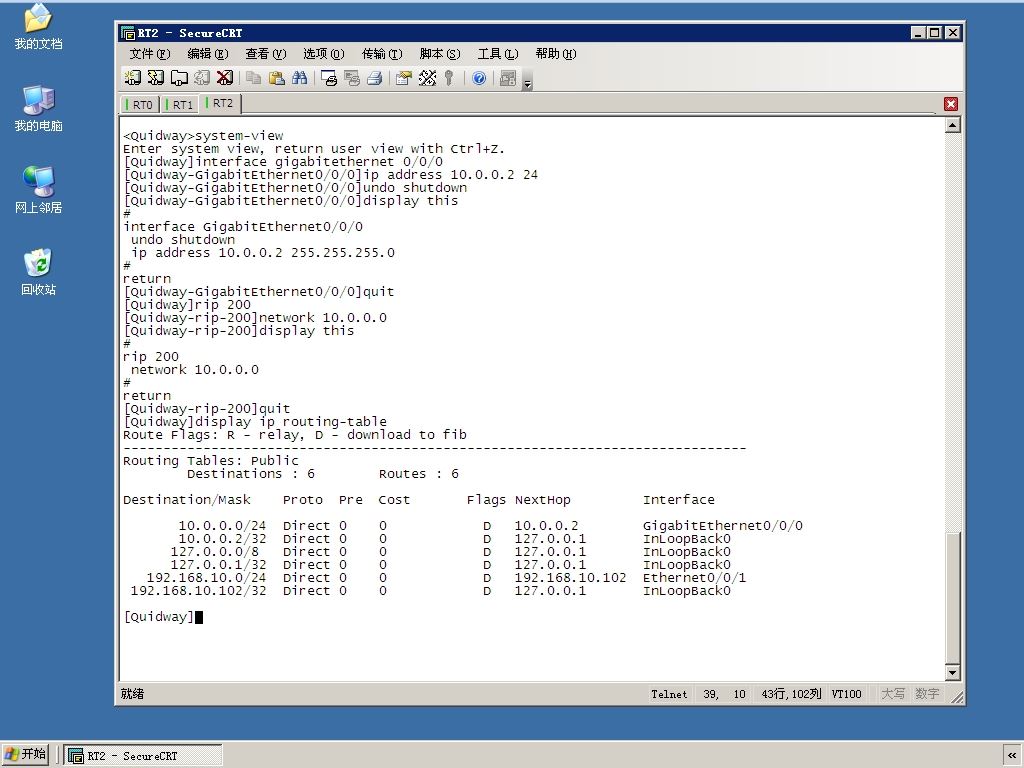Click the "display ip routing-table" command line
The width and height of the screenshot is (1024, 768).
255,421
